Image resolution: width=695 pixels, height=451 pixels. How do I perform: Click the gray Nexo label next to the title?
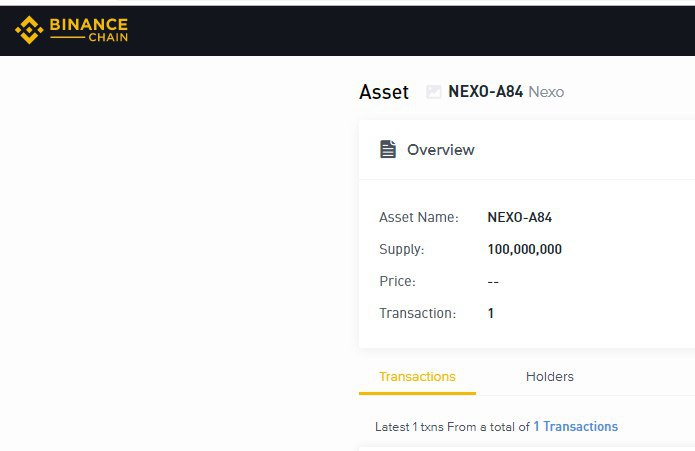point(547,92)
